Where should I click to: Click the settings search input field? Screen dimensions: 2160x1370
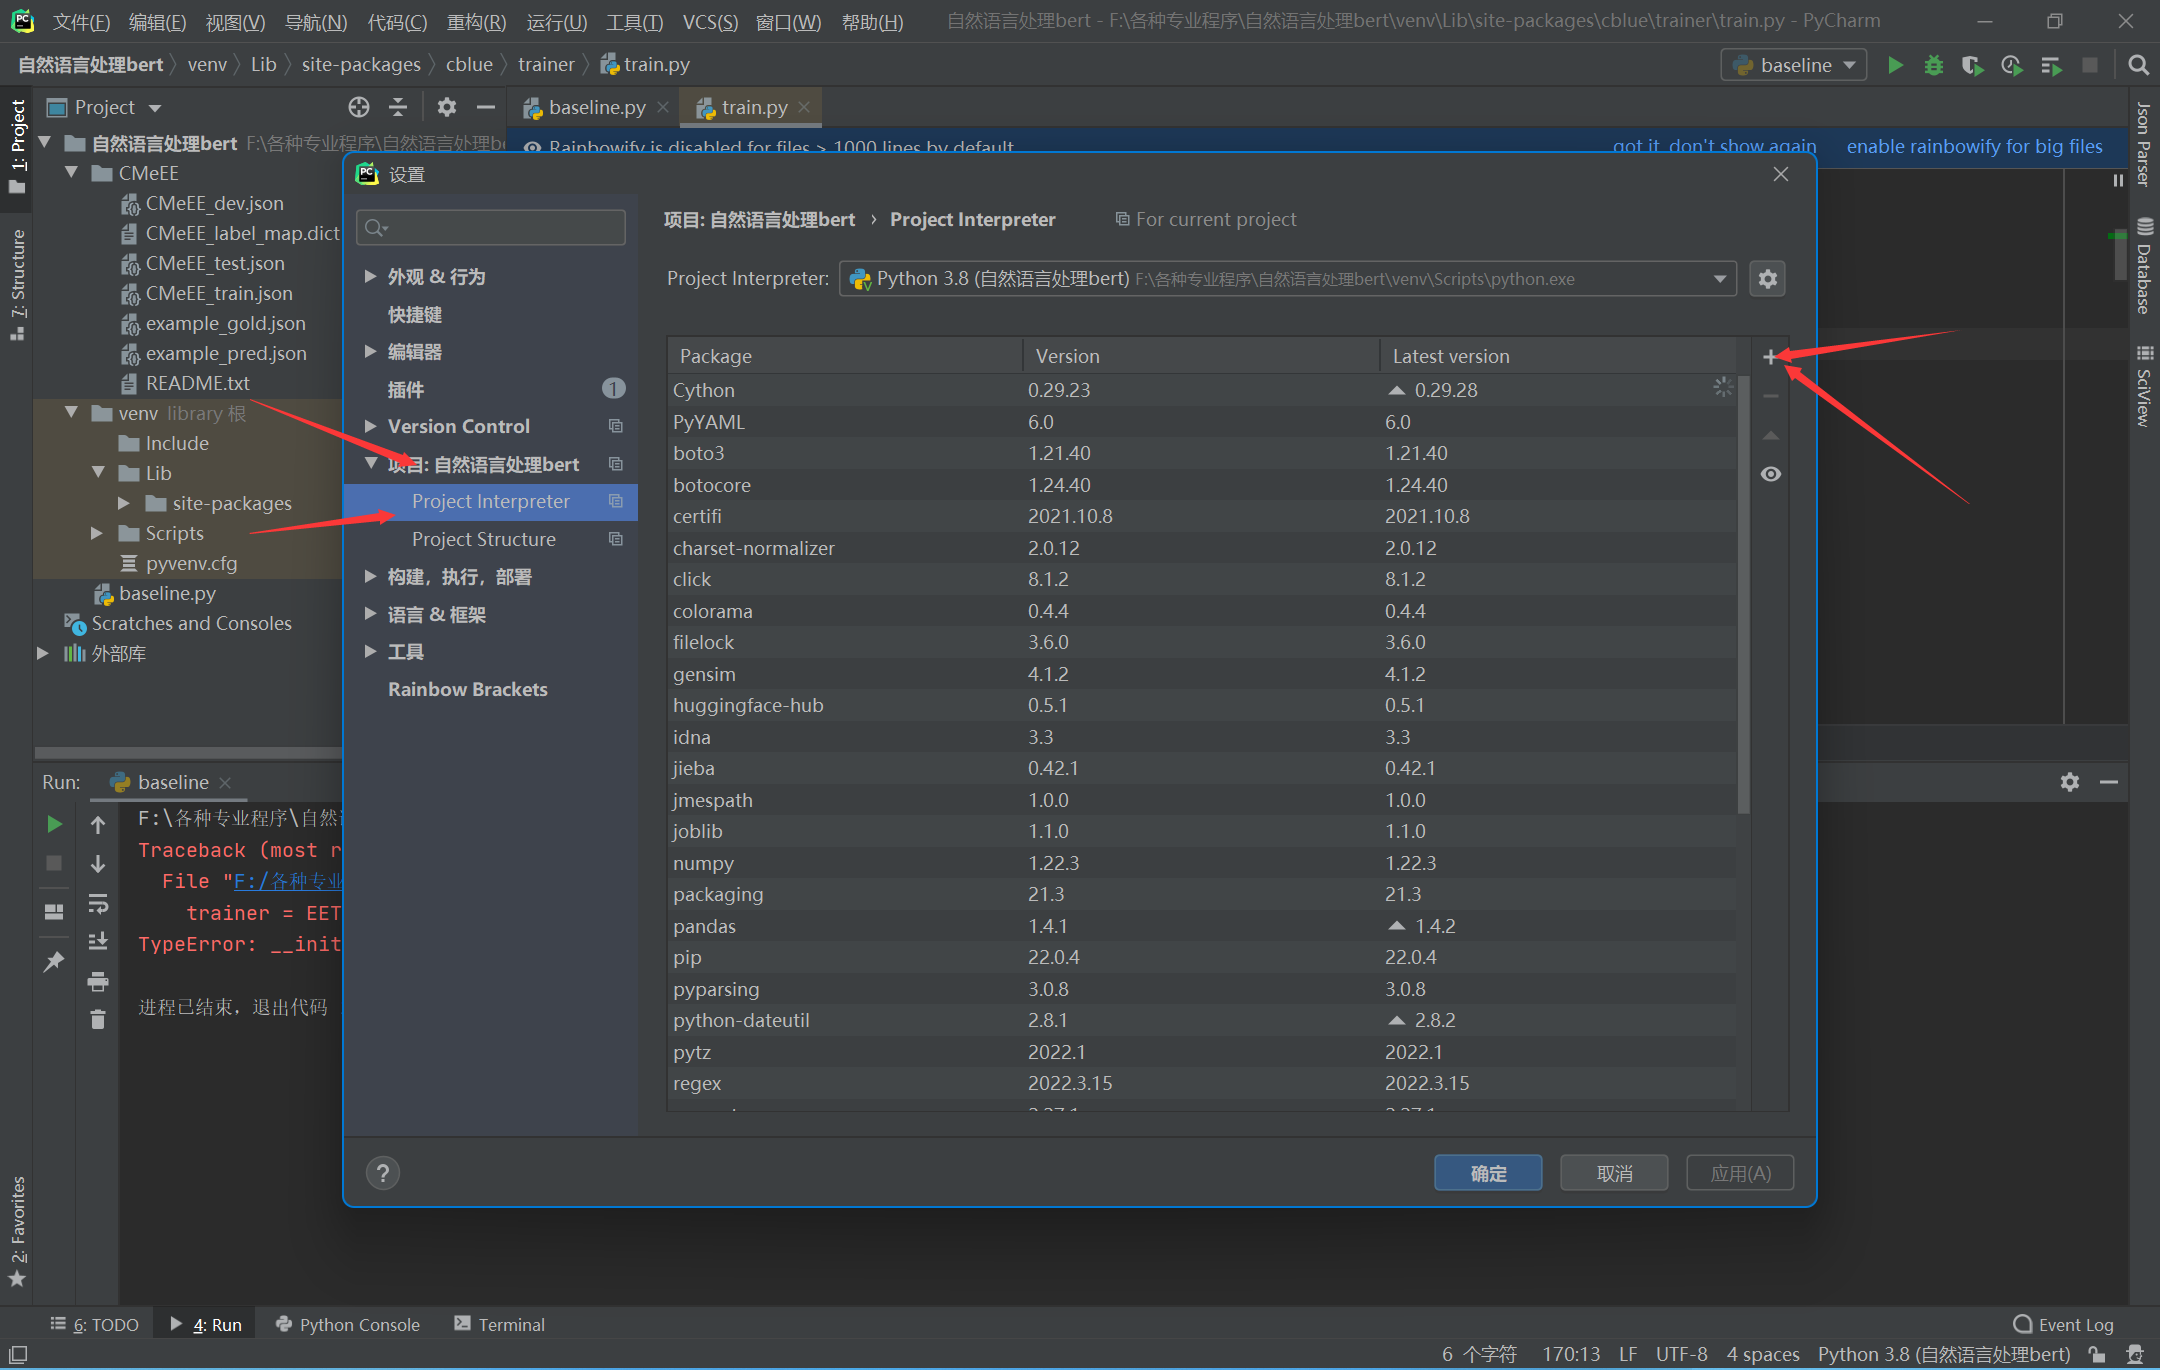(491, 227)
